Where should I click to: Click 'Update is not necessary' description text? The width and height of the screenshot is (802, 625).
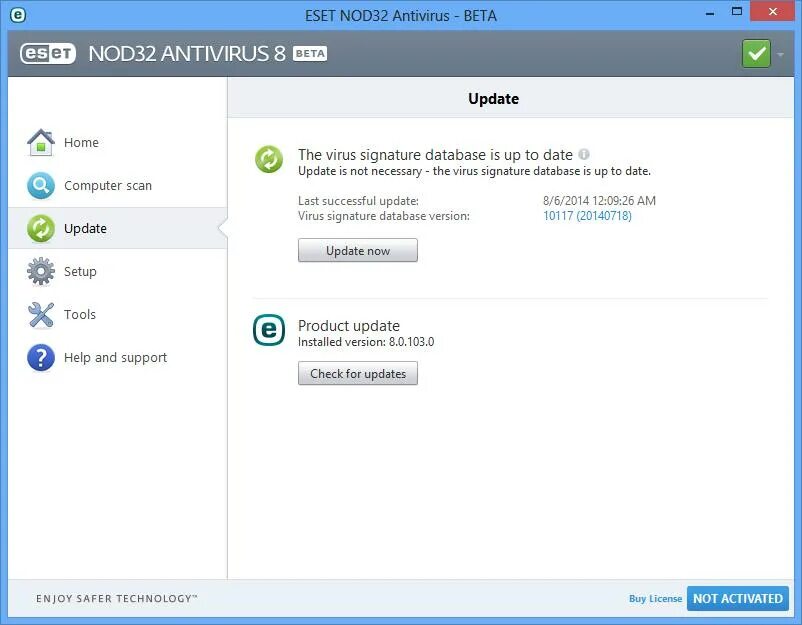[x=474, y=171]
